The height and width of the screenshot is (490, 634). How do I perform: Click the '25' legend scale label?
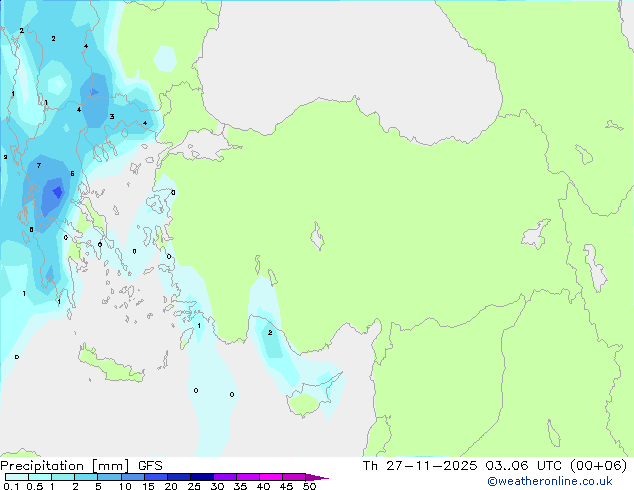coord(194,486)
